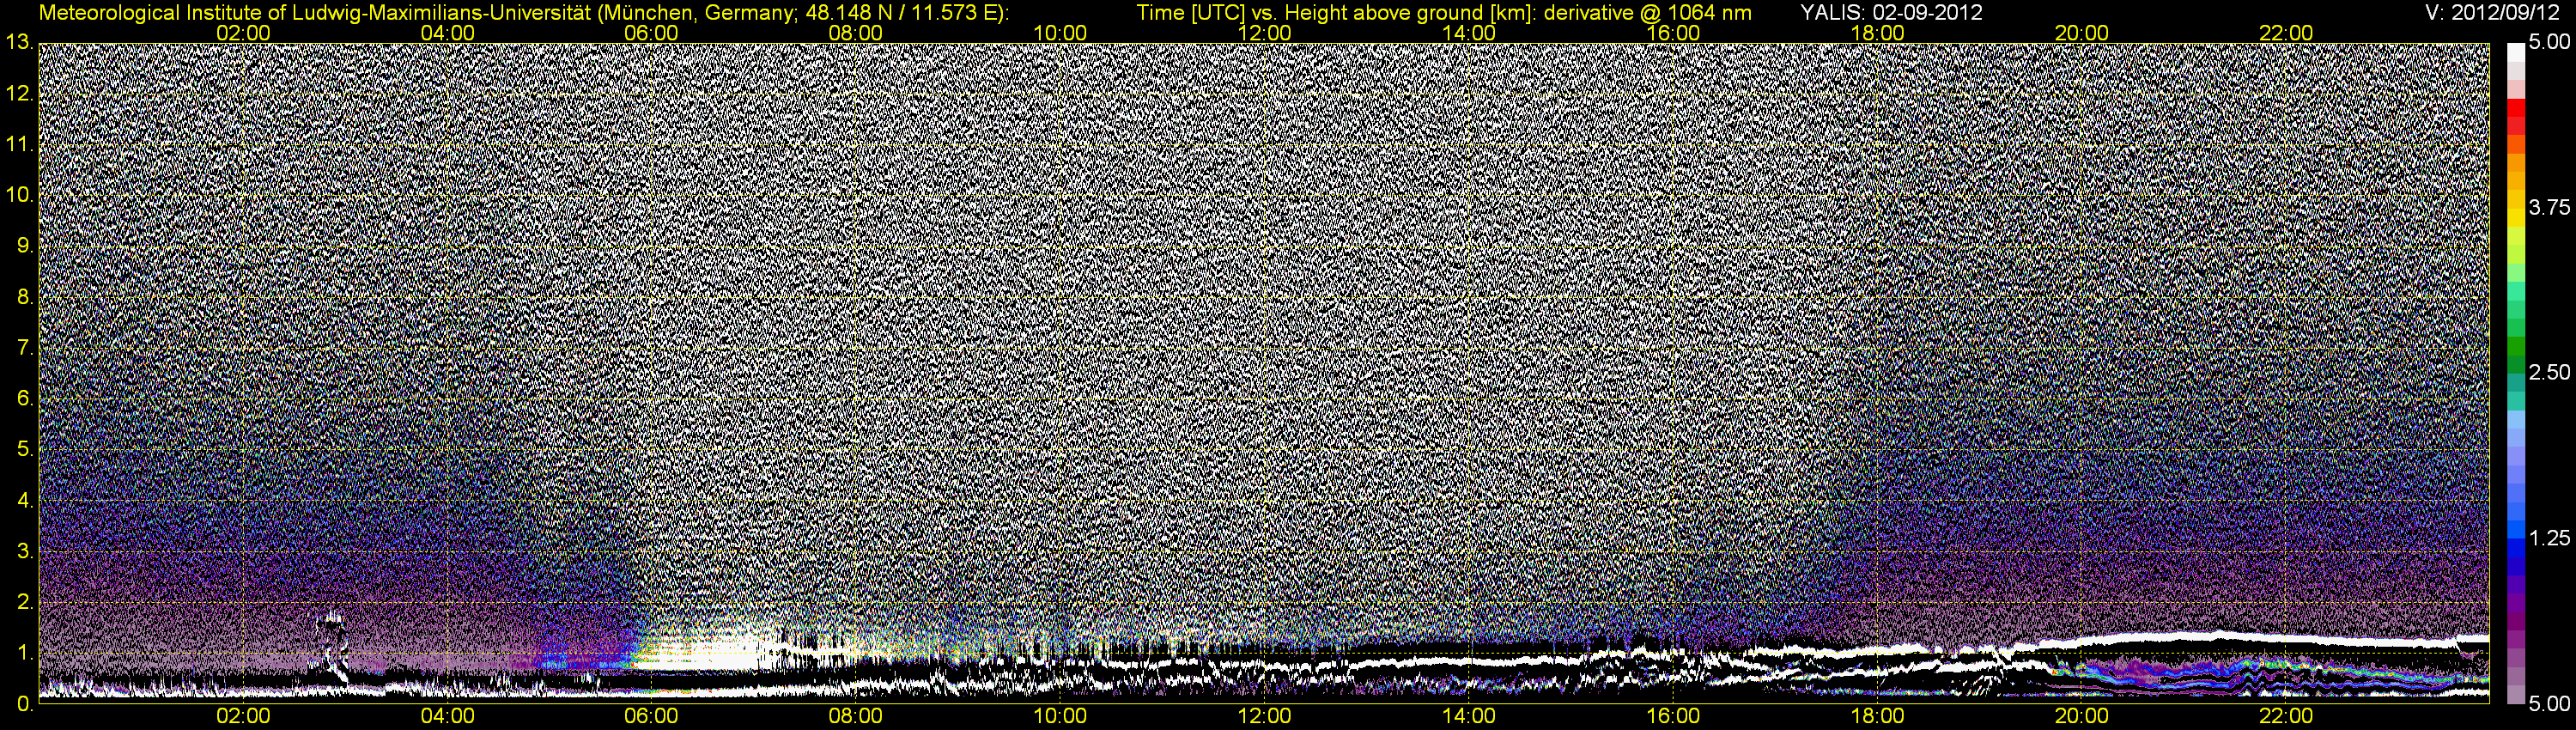Click the 1.25 colorbar value
2576x730 pixels.
pyautogui.click(x=2549, y=538)
